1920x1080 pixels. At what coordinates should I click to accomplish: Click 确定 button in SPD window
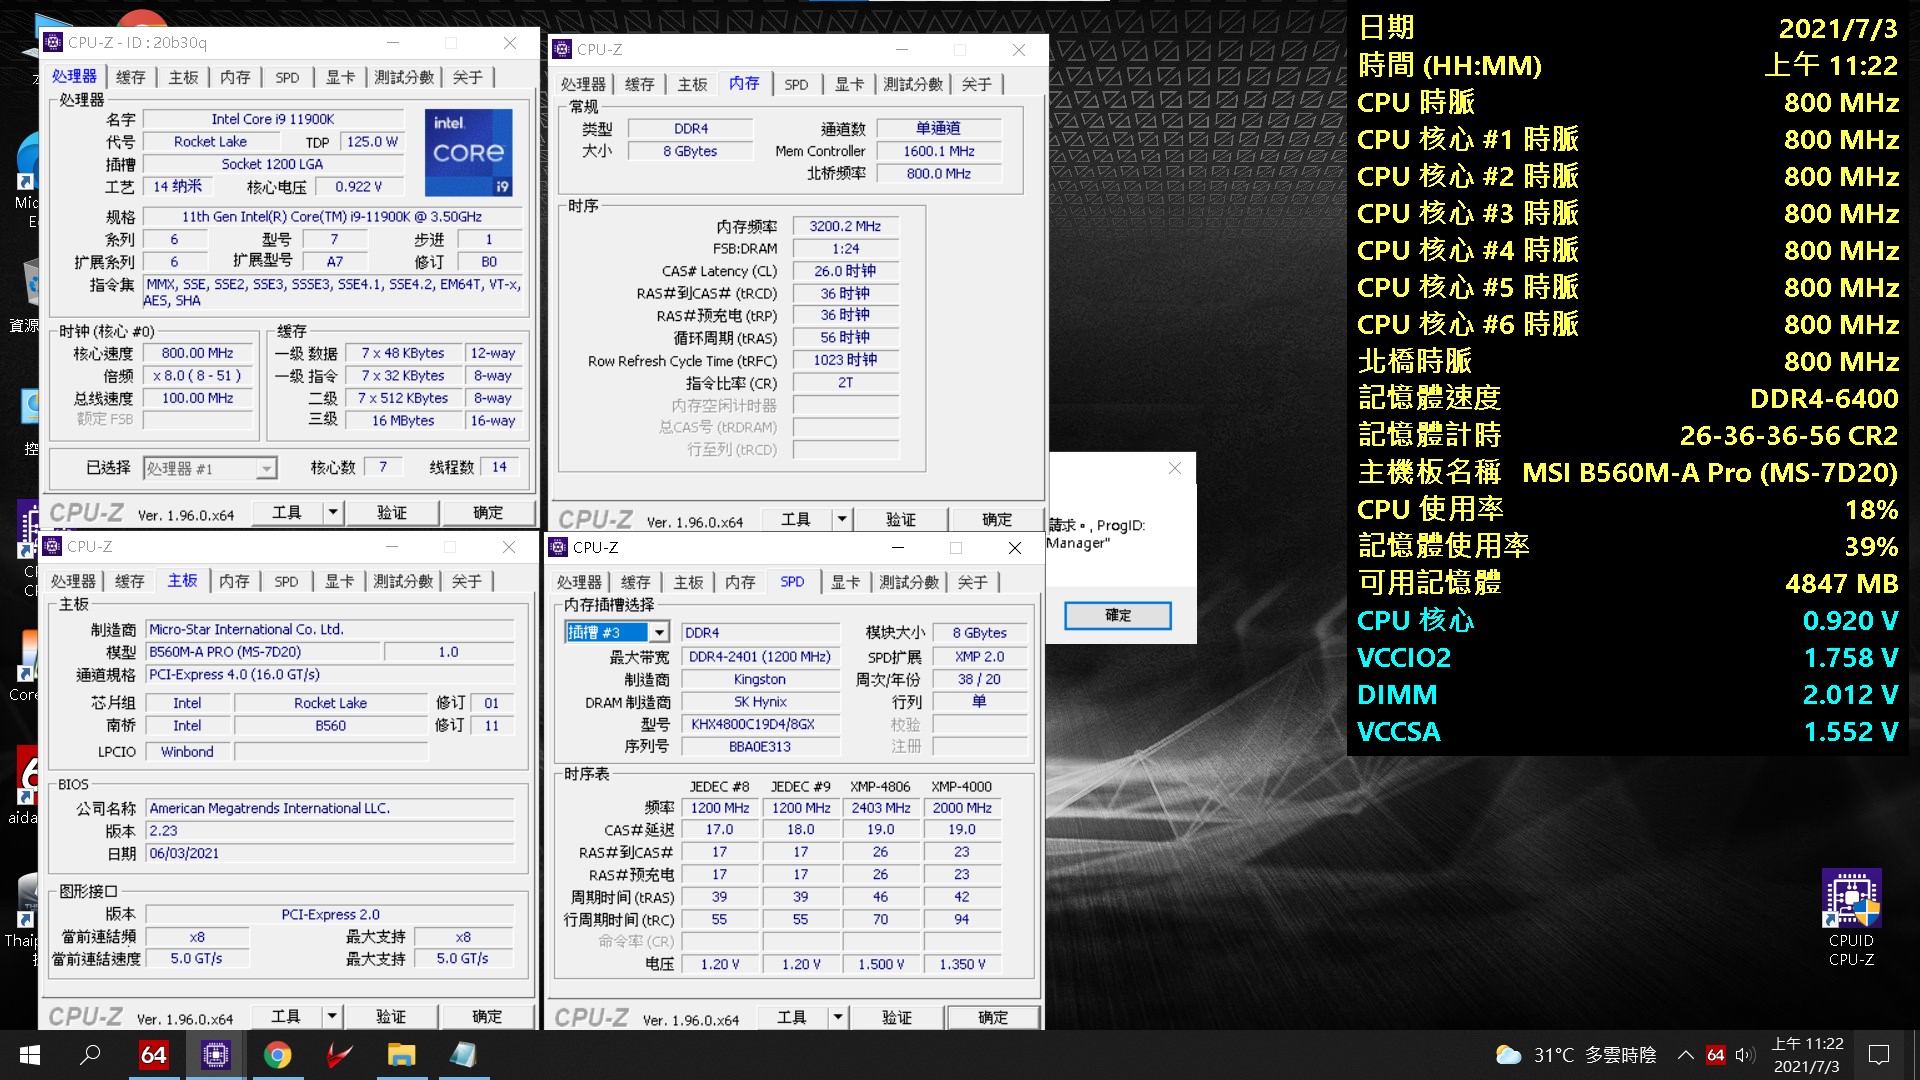tap(993, 1018)
